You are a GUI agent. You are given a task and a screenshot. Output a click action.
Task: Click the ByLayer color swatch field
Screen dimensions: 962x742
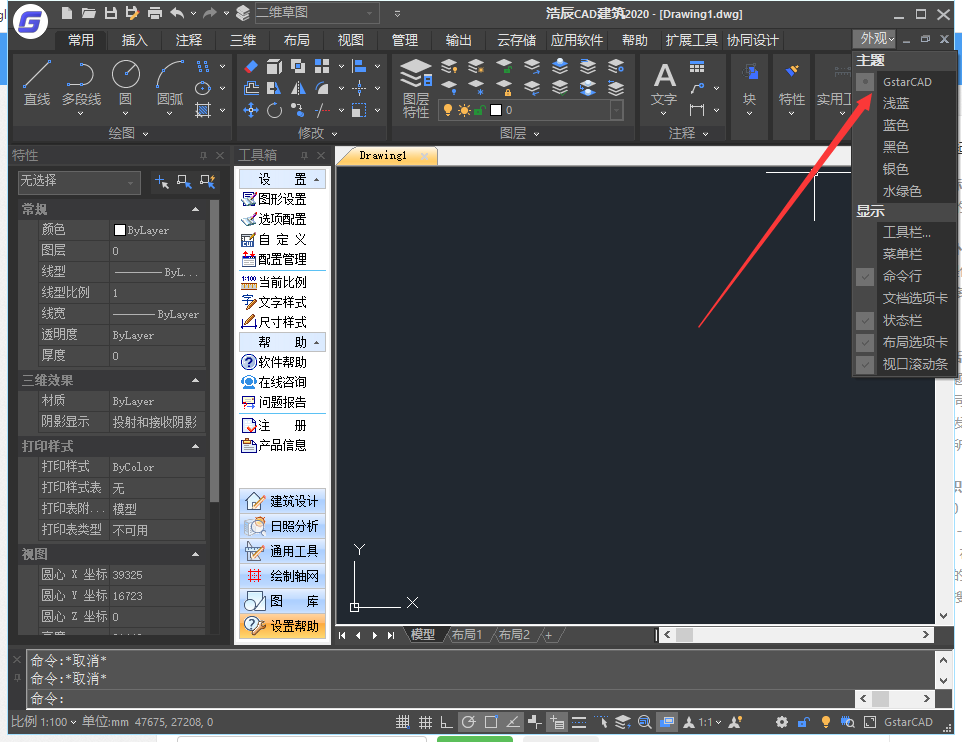156,230
